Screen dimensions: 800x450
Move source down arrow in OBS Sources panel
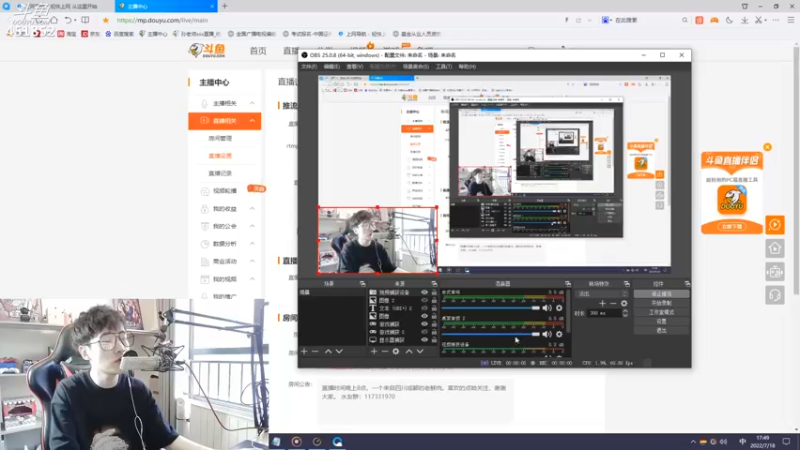click(x=420, y=352)
